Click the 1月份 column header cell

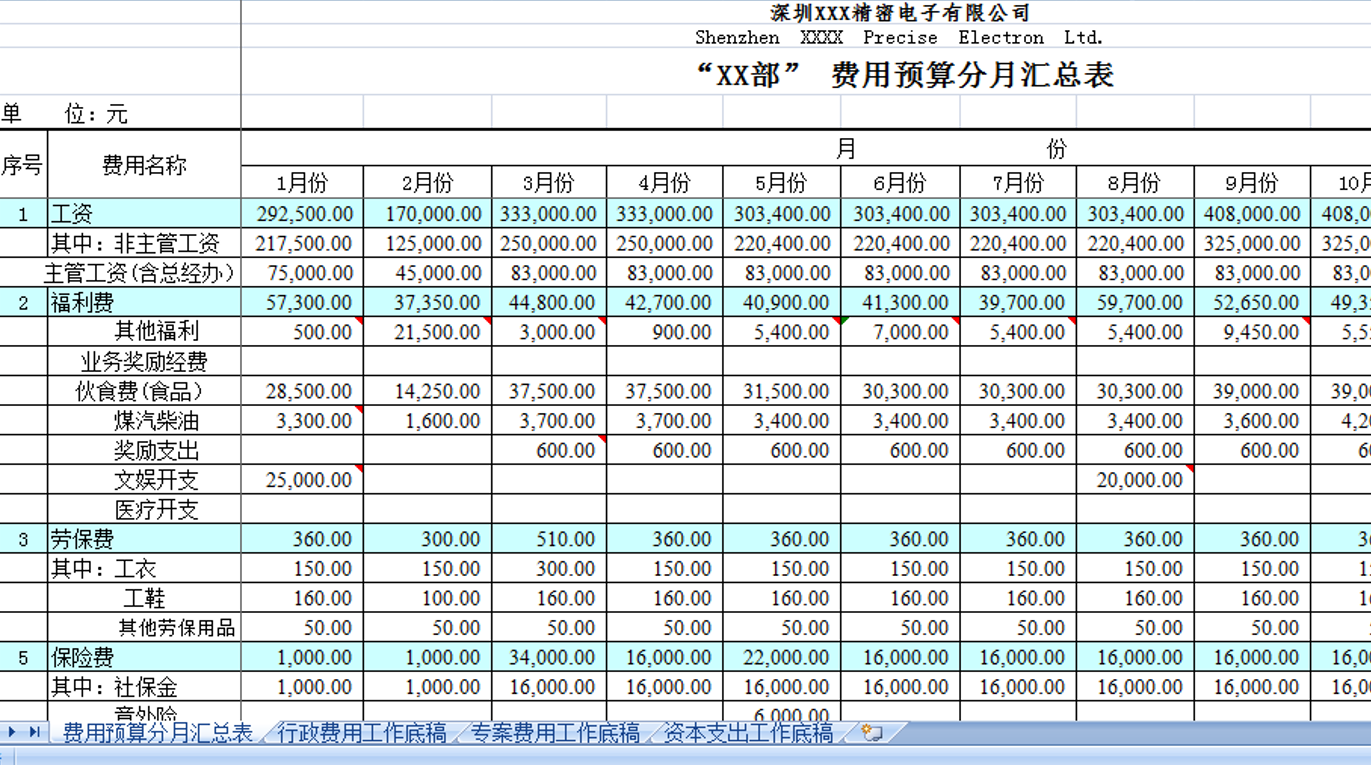(x=302, y=182)
